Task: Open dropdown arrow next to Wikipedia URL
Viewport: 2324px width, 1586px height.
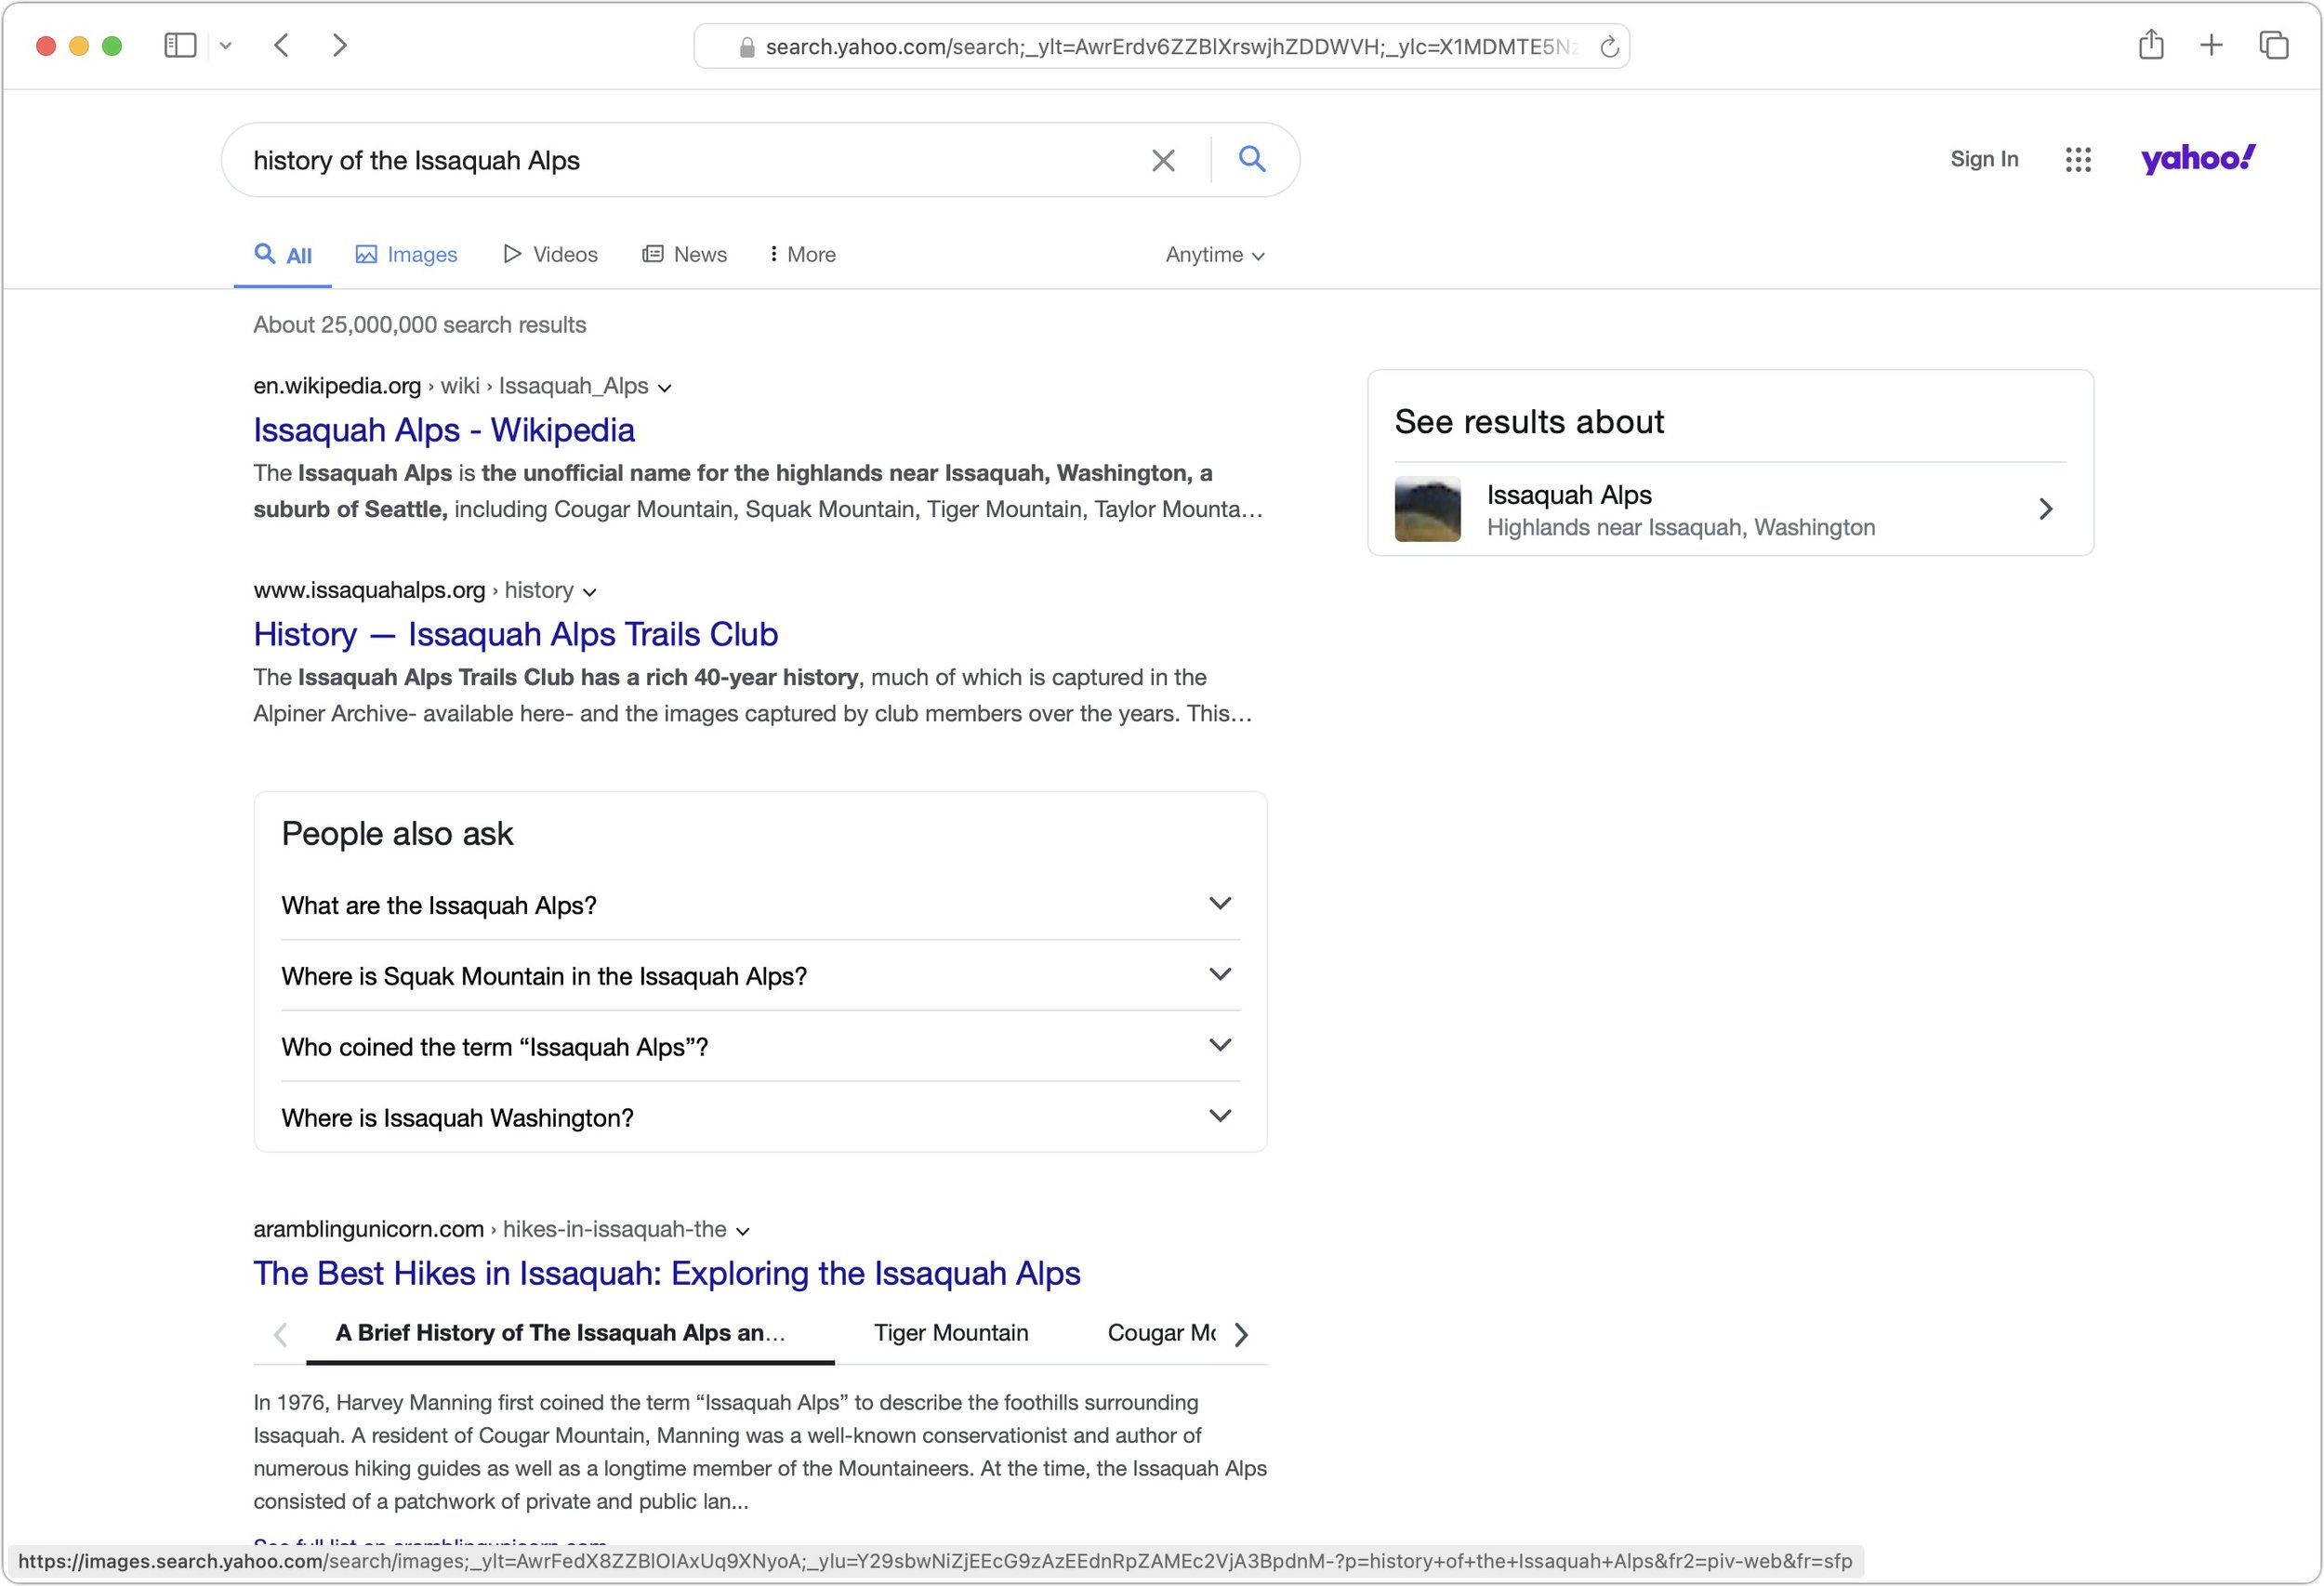Action: pos(665,388)
